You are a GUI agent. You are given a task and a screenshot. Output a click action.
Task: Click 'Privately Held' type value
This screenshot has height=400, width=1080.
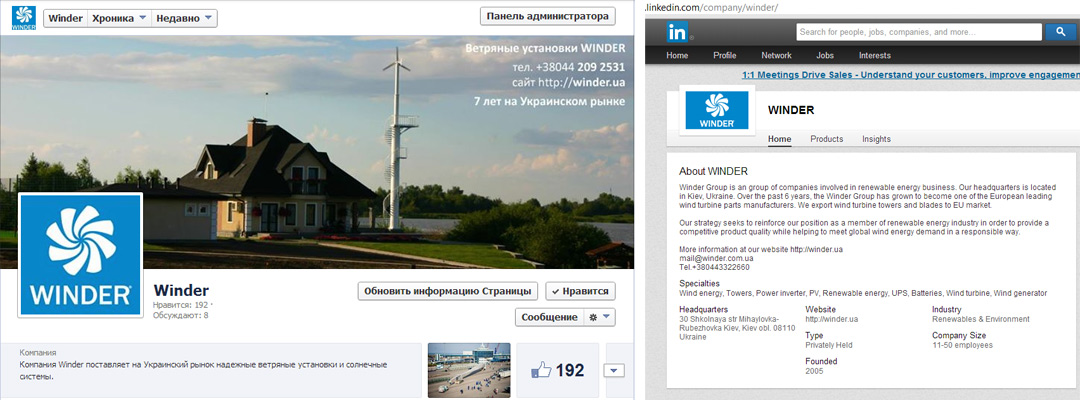pos(829,346)
